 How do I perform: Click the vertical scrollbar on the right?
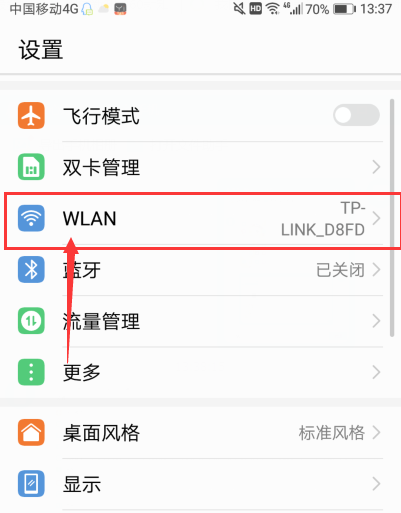(392, 218)
